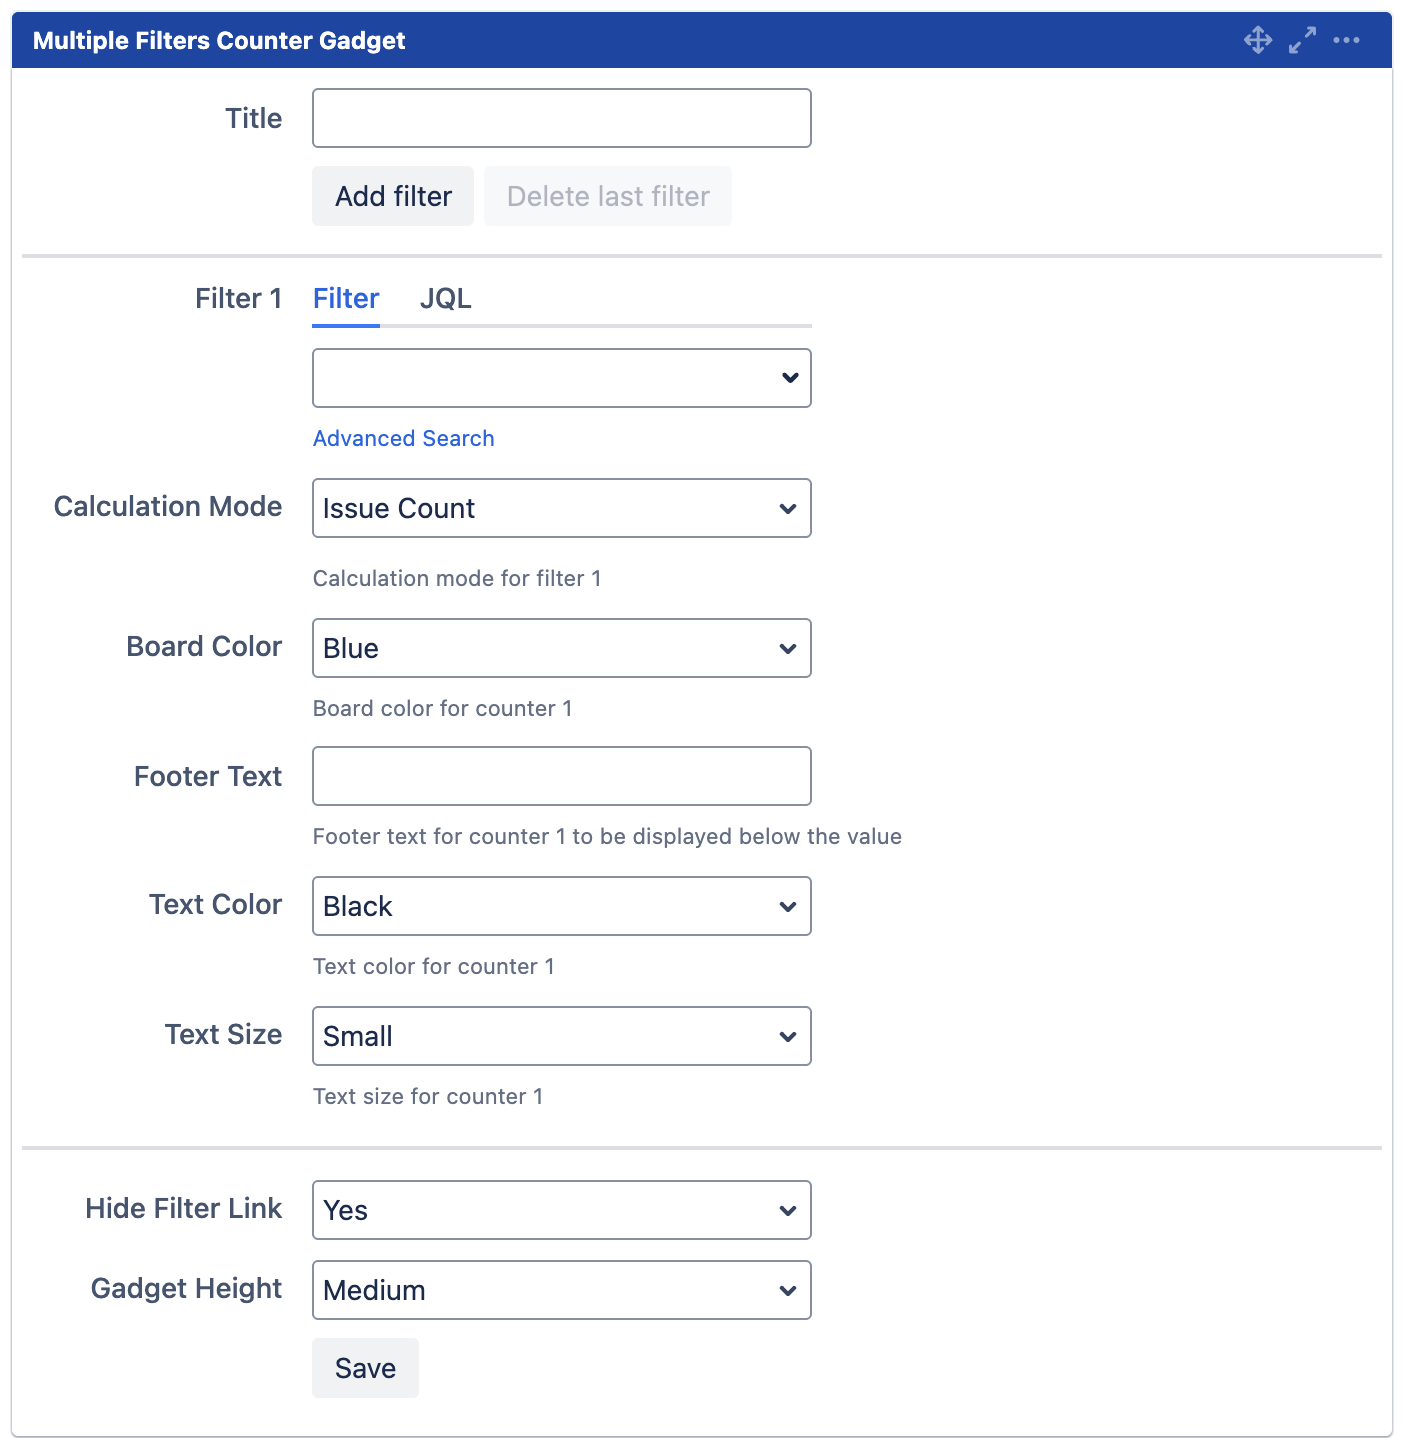Click inside the Footer Text field
Screen dimensions: 1404x1448
[x=561, y=776]
